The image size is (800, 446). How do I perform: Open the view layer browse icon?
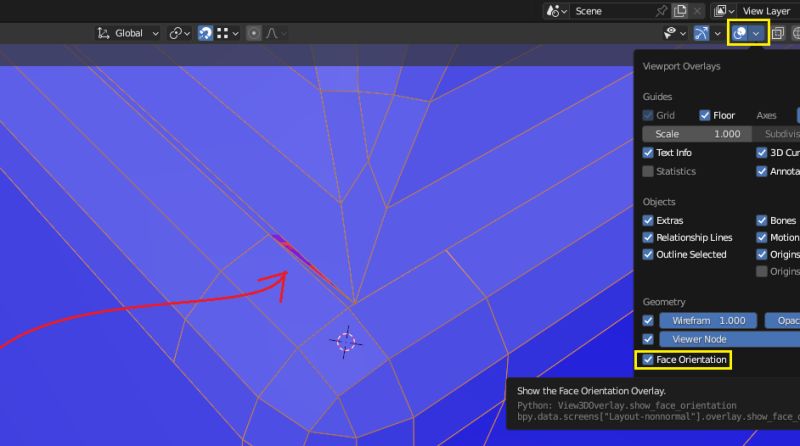coord(723,11)
